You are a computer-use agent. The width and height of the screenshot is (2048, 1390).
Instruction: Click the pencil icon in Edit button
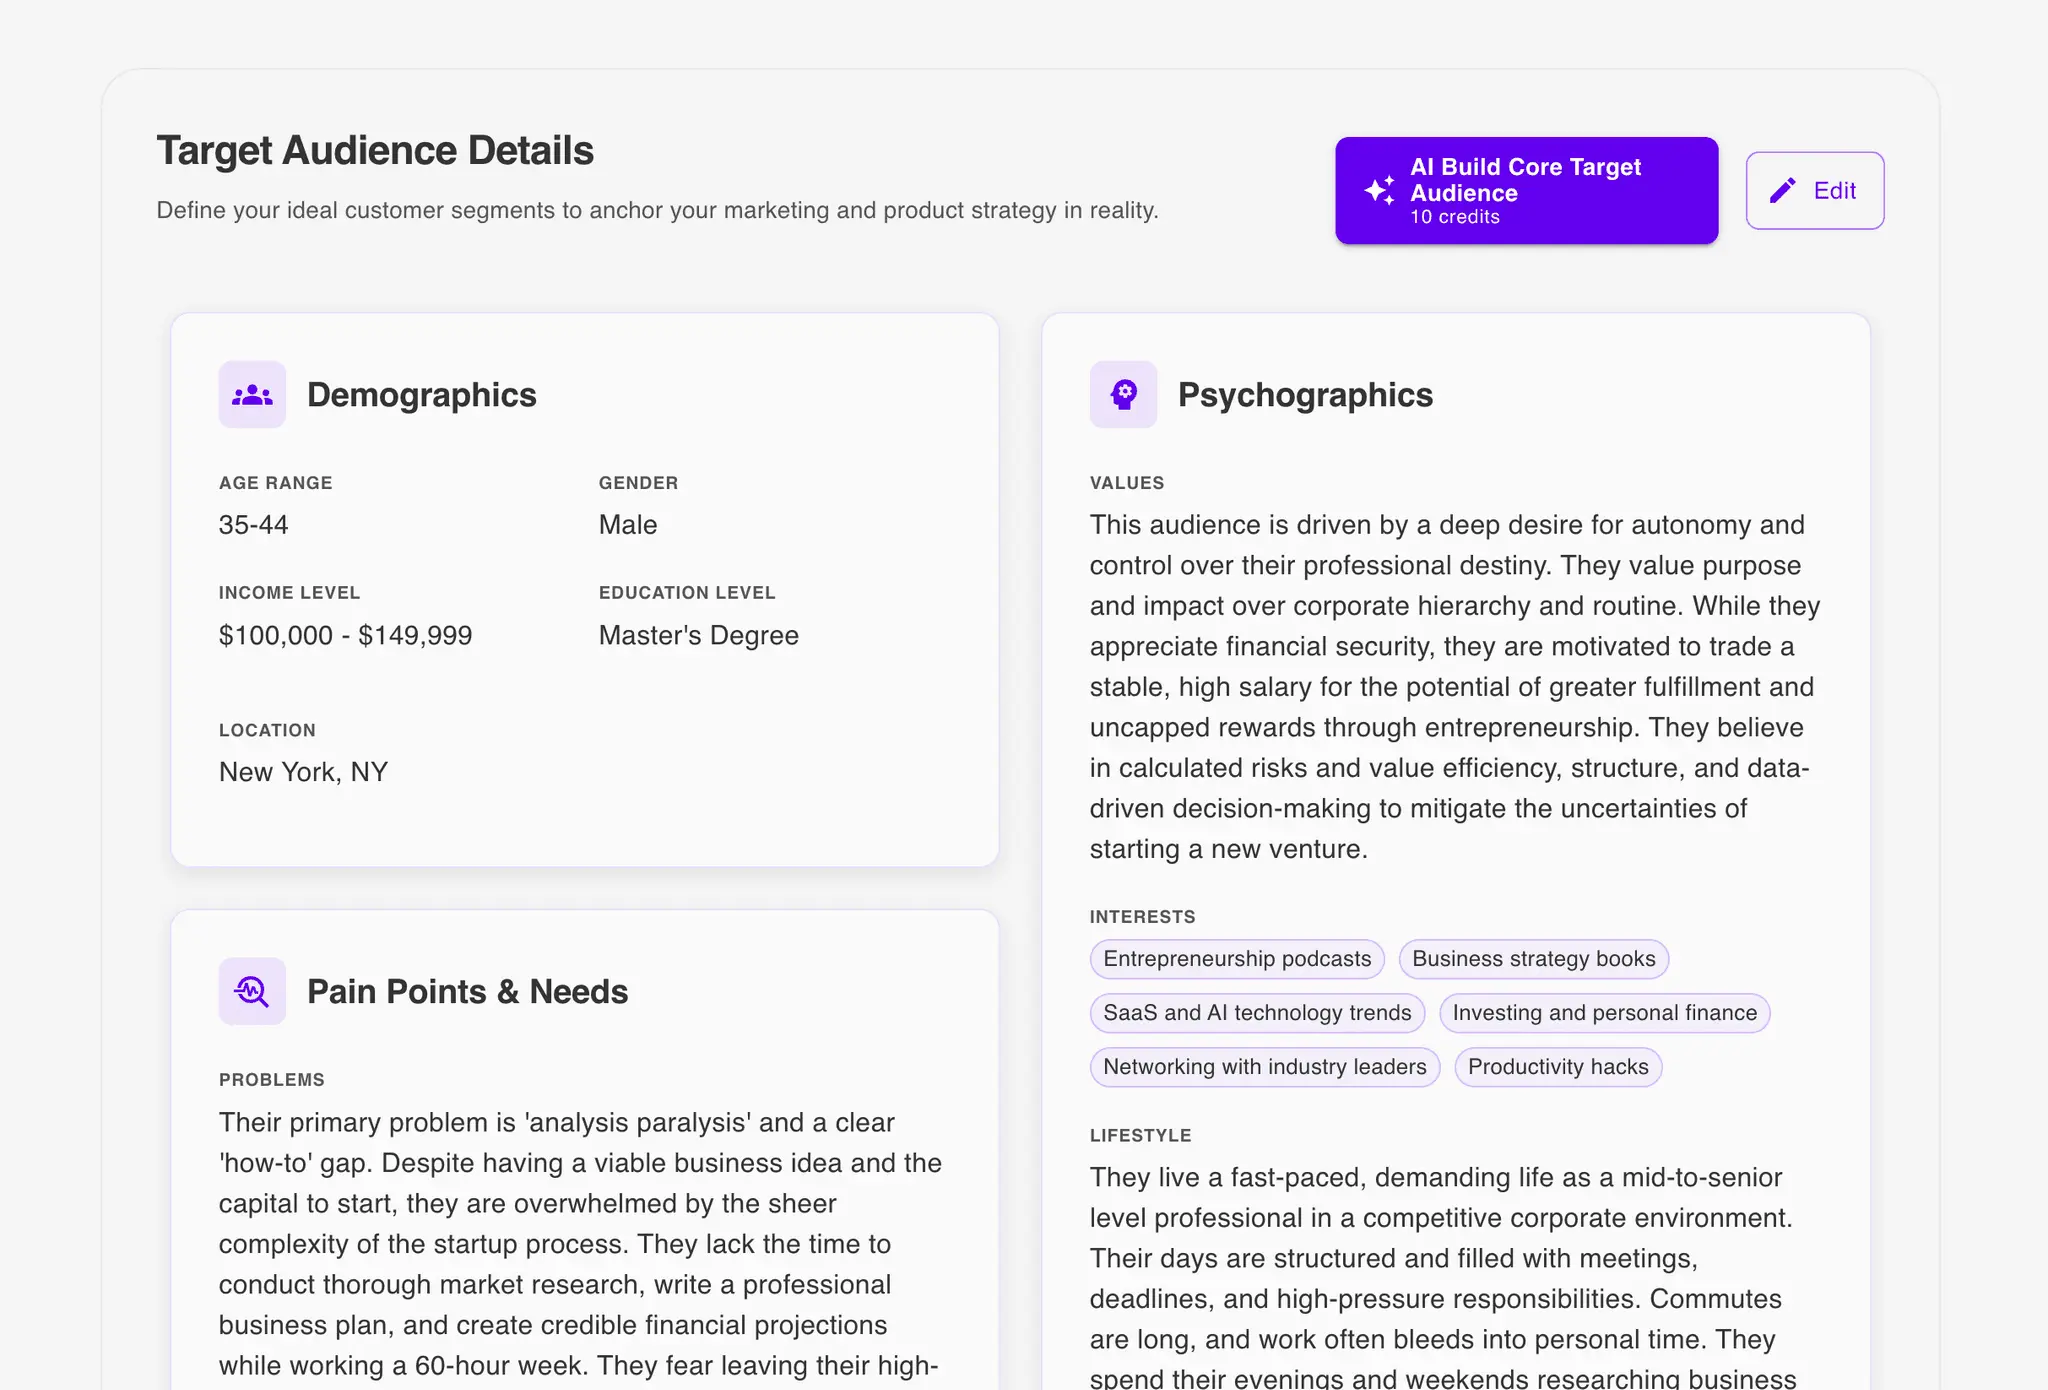coord(1782,190)
